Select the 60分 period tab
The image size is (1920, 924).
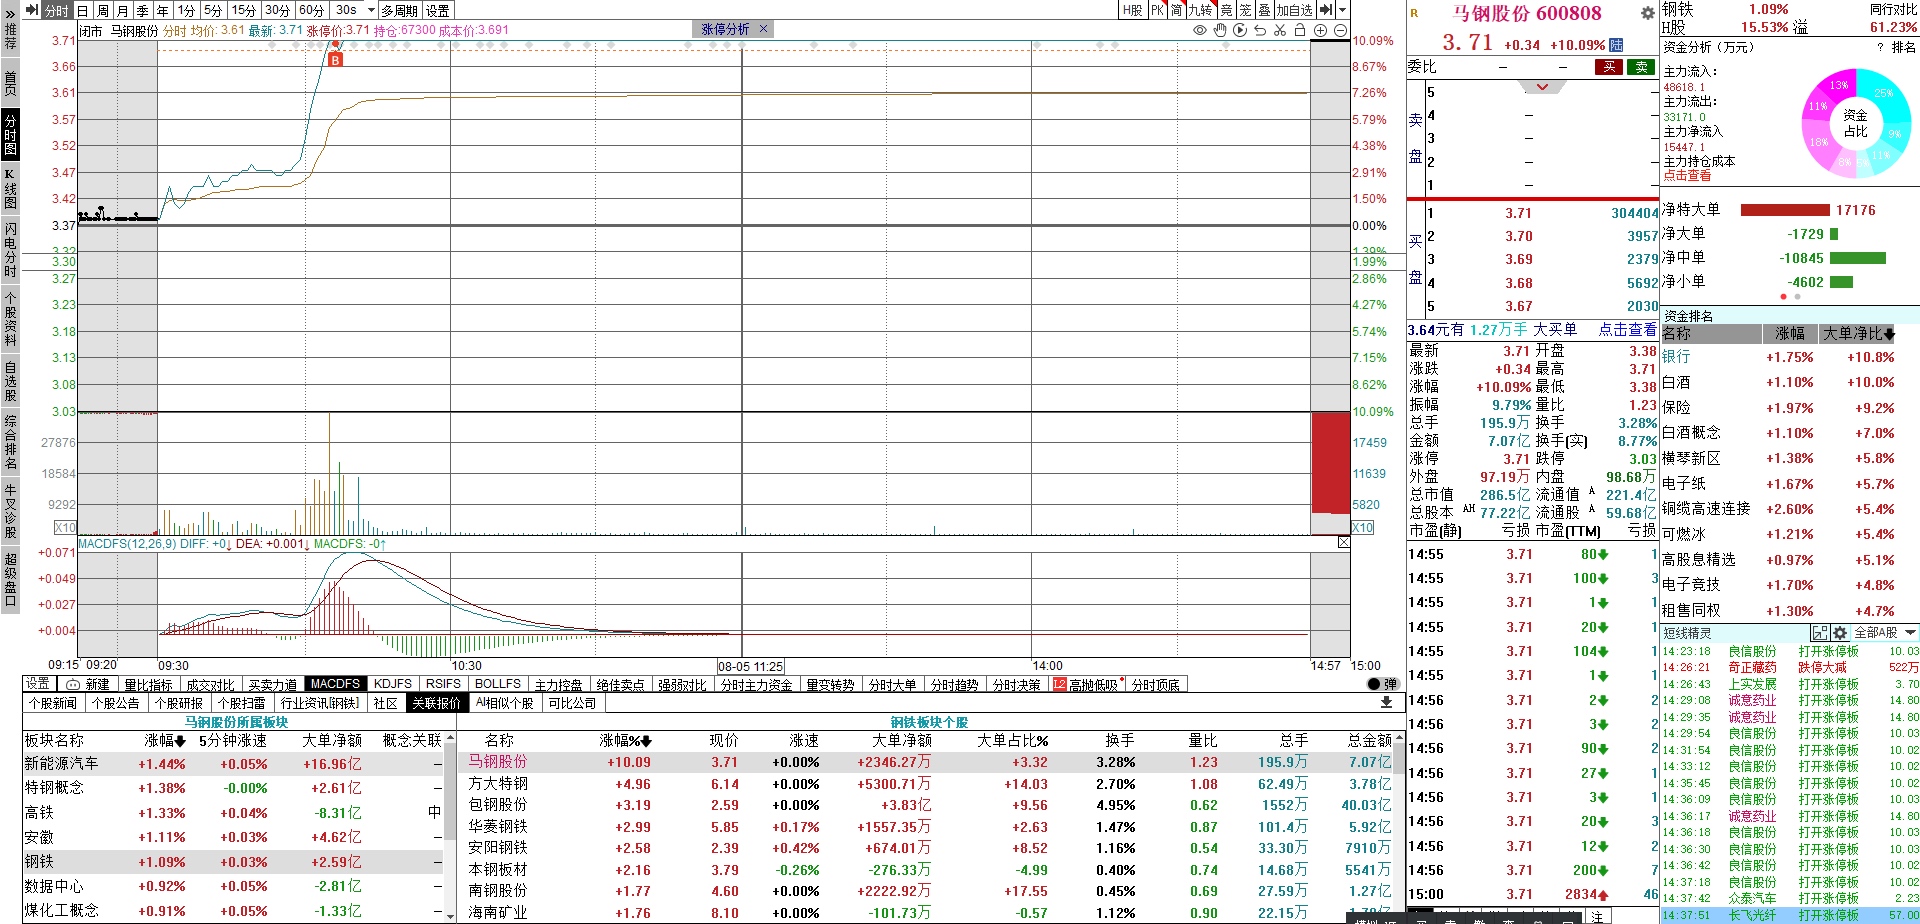point(312,10)
